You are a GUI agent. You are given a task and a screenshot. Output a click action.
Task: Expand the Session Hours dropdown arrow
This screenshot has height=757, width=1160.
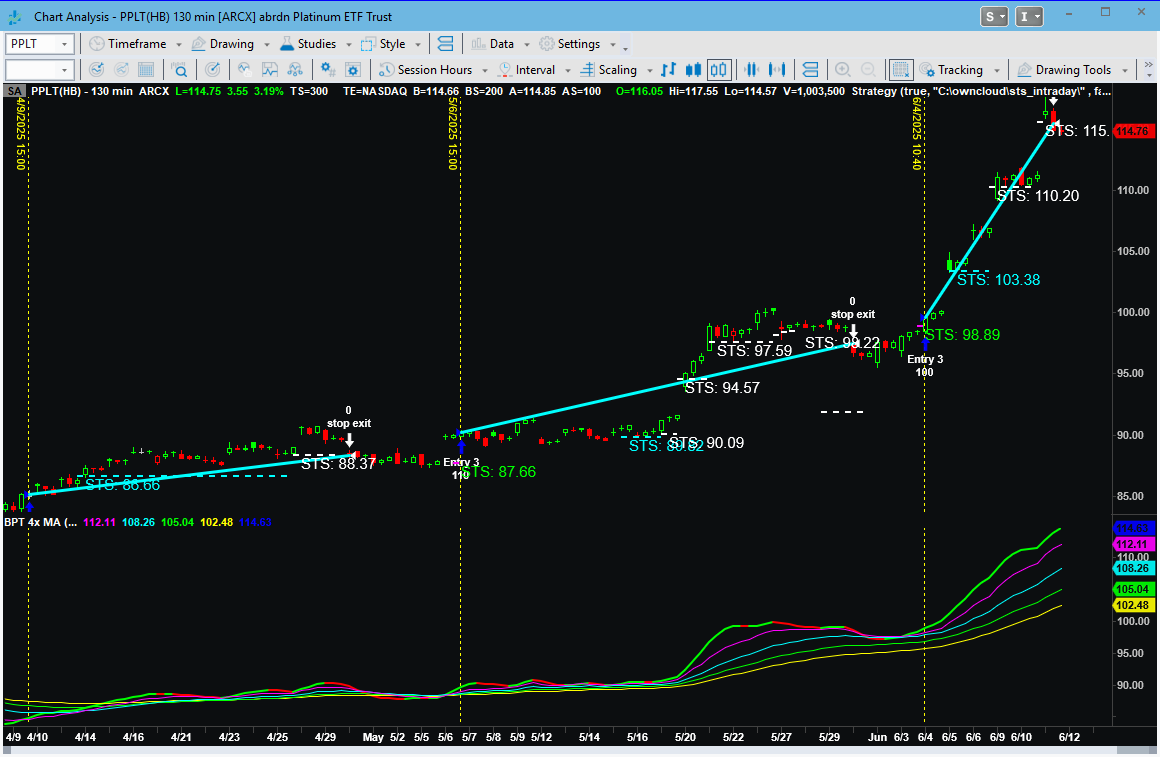(x=485, y=70)
